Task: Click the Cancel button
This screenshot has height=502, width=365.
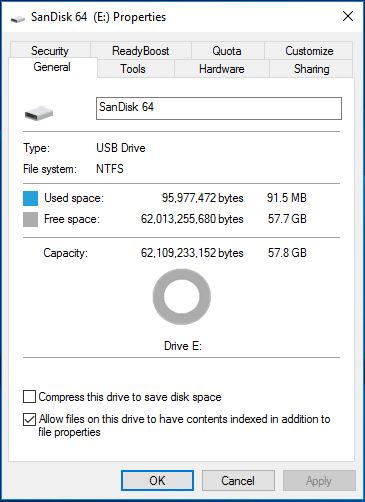Action: click(238, 480)
